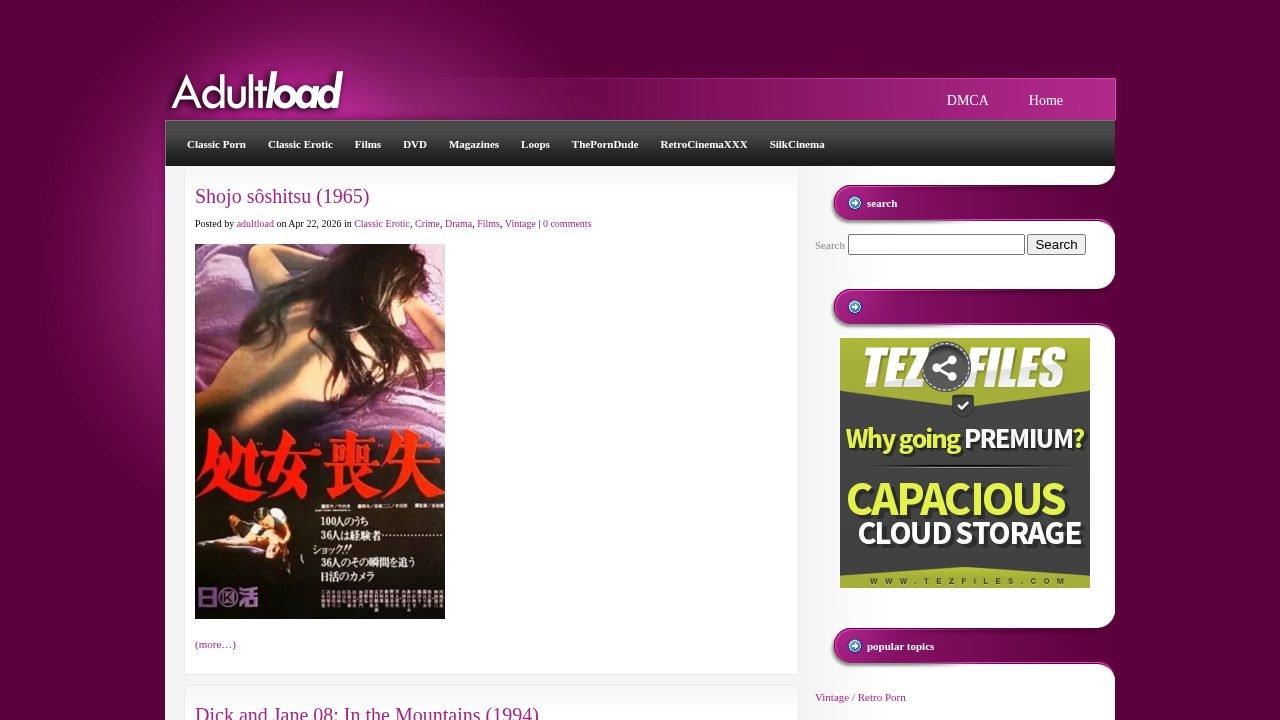Open the Vintage / Retro Porn topic
The image size is (1280, 720).
[860, 697]
